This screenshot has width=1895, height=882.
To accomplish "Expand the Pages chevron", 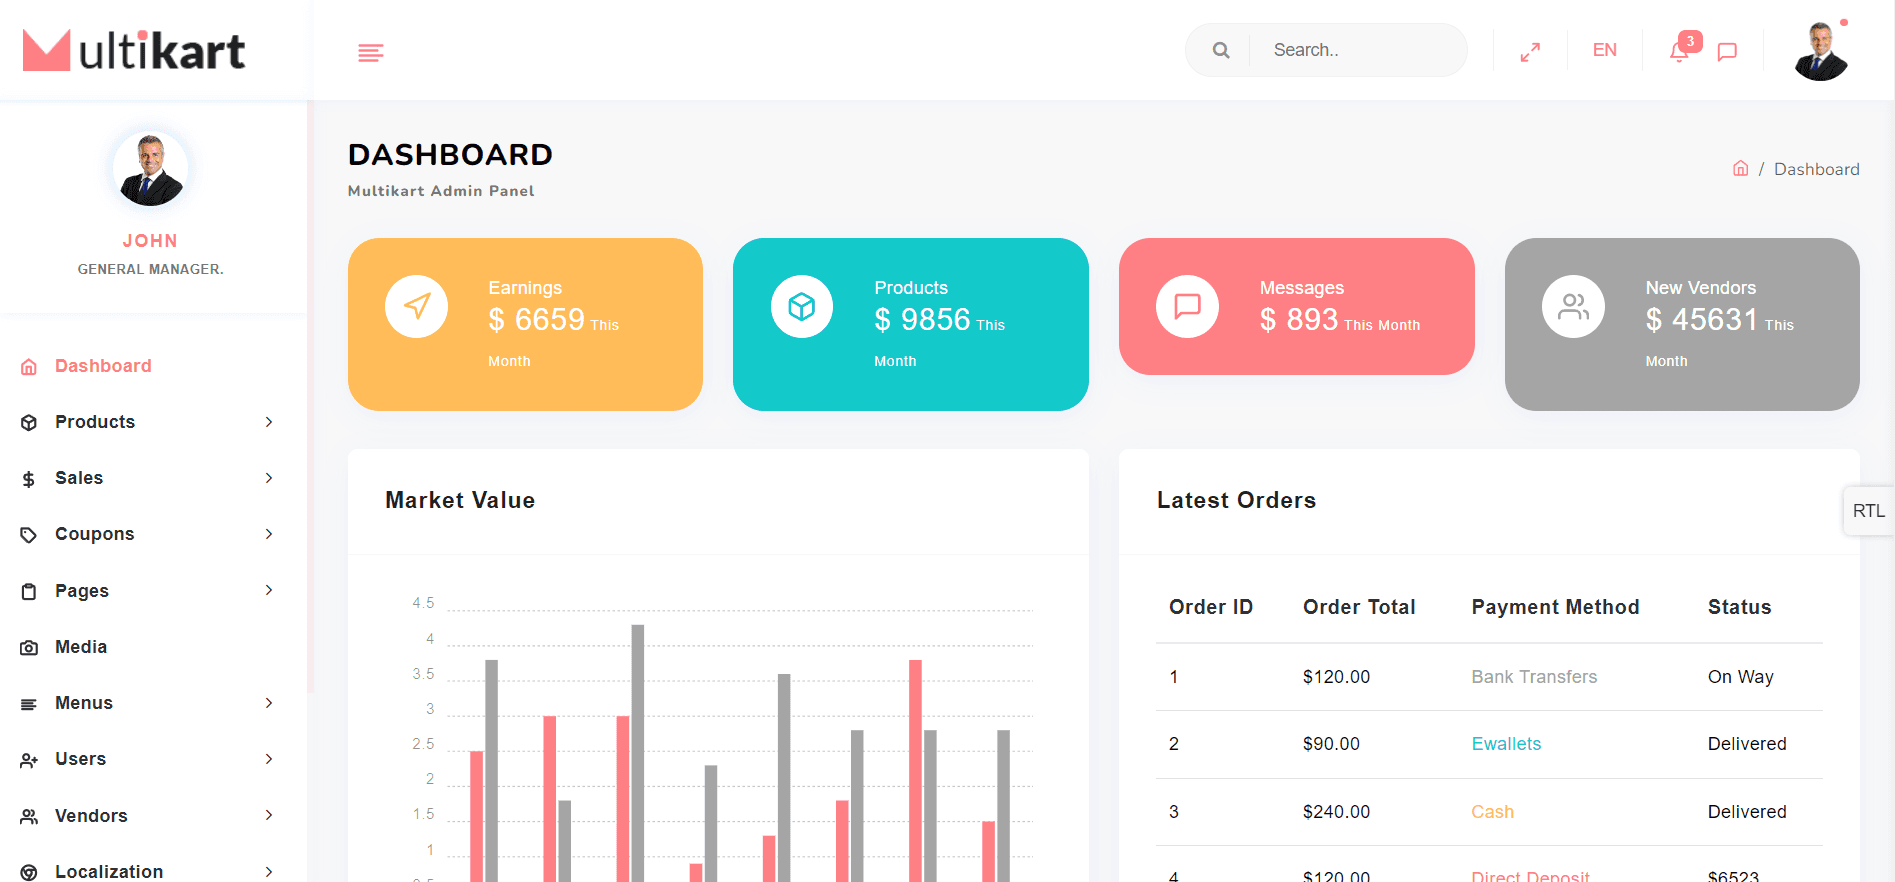I will tap(269, 590).
